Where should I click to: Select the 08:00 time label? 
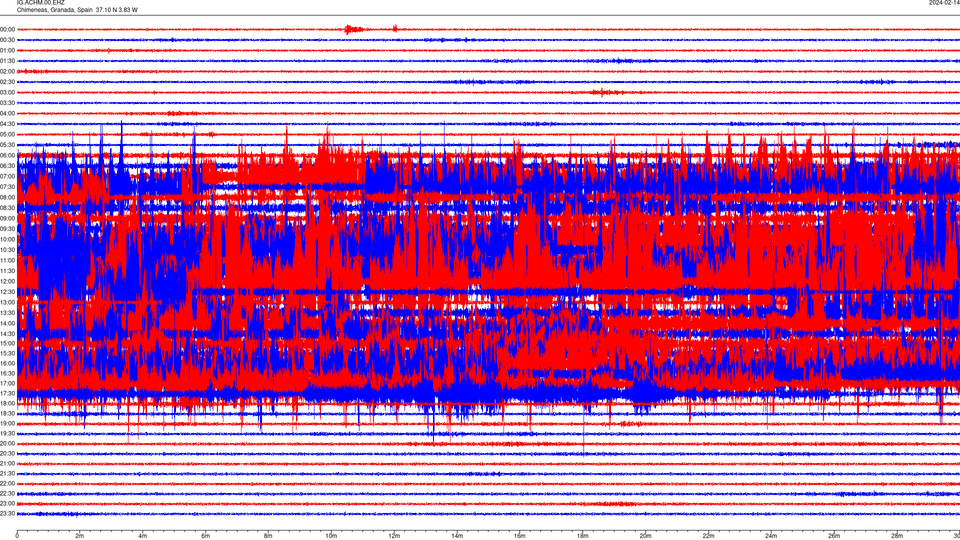[x=7, y=197]
